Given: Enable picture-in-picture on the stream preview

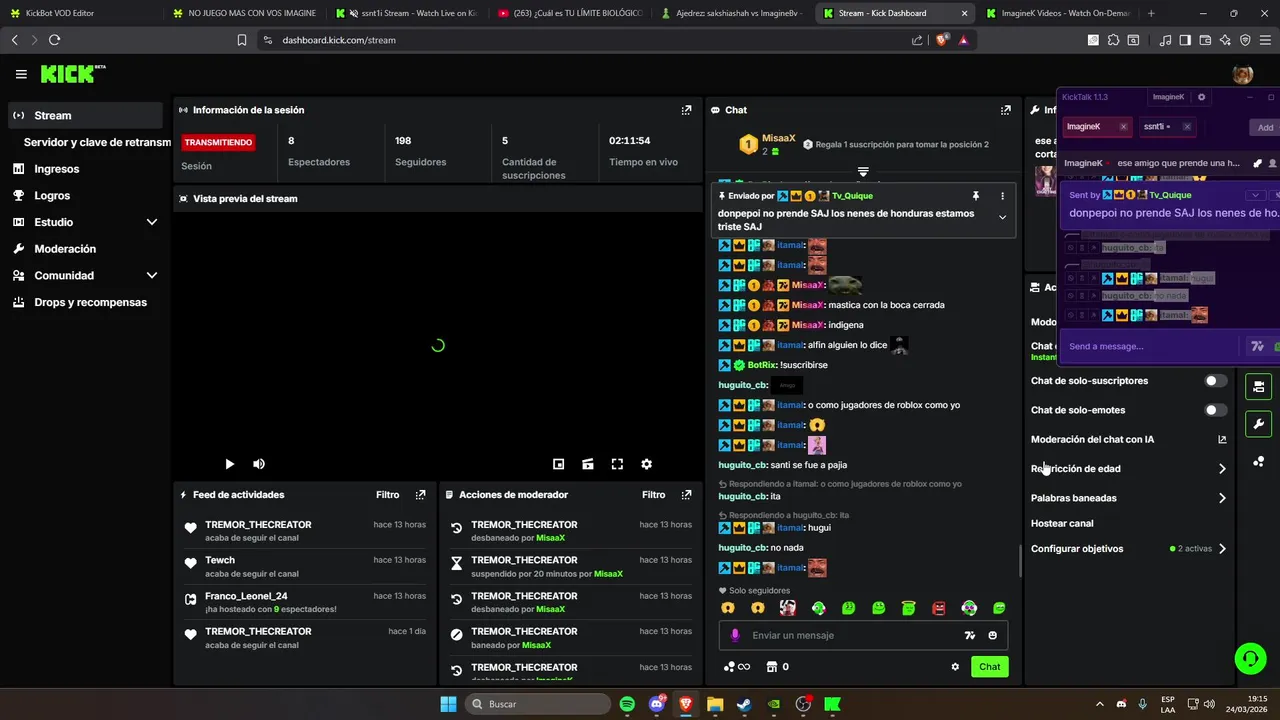Looking at the screenshot, I should [x=559, y=464].
